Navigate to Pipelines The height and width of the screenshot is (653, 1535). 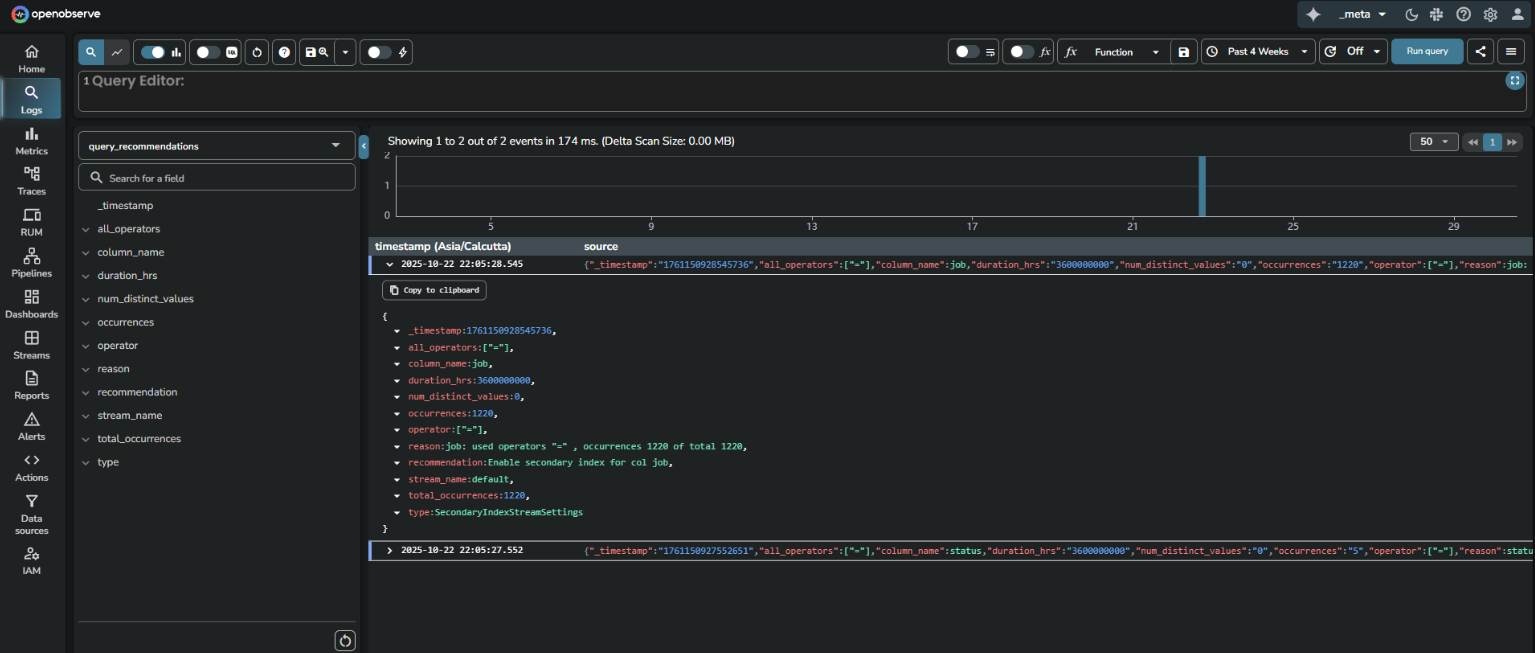point(31,262)
